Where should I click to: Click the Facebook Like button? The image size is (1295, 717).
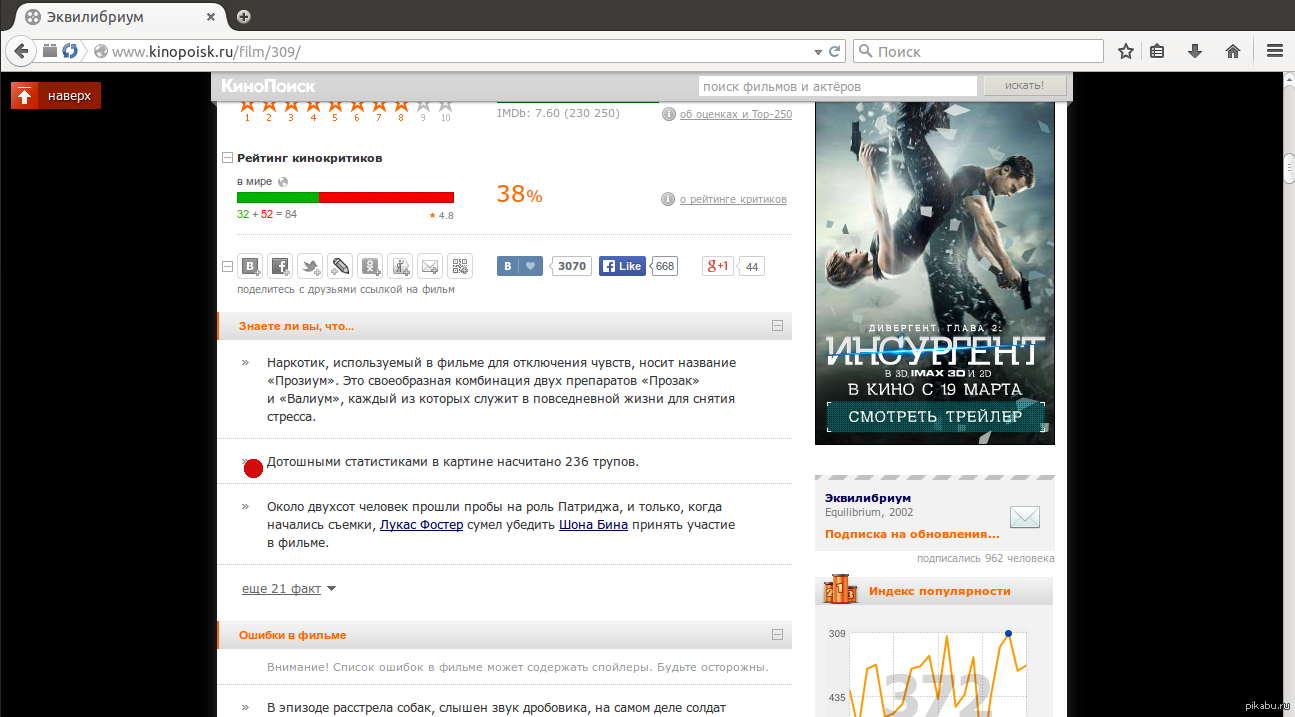click(622, 266)
